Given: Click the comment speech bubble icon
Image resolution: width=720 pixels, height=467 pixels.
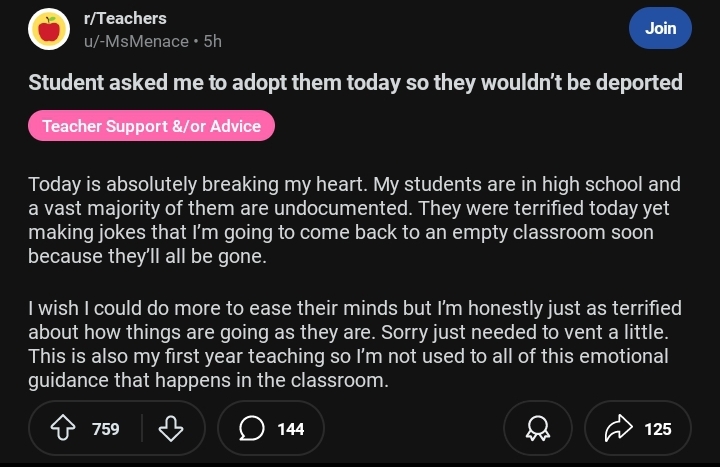Looking at the screenshot, I should click(x=252, y=429).
